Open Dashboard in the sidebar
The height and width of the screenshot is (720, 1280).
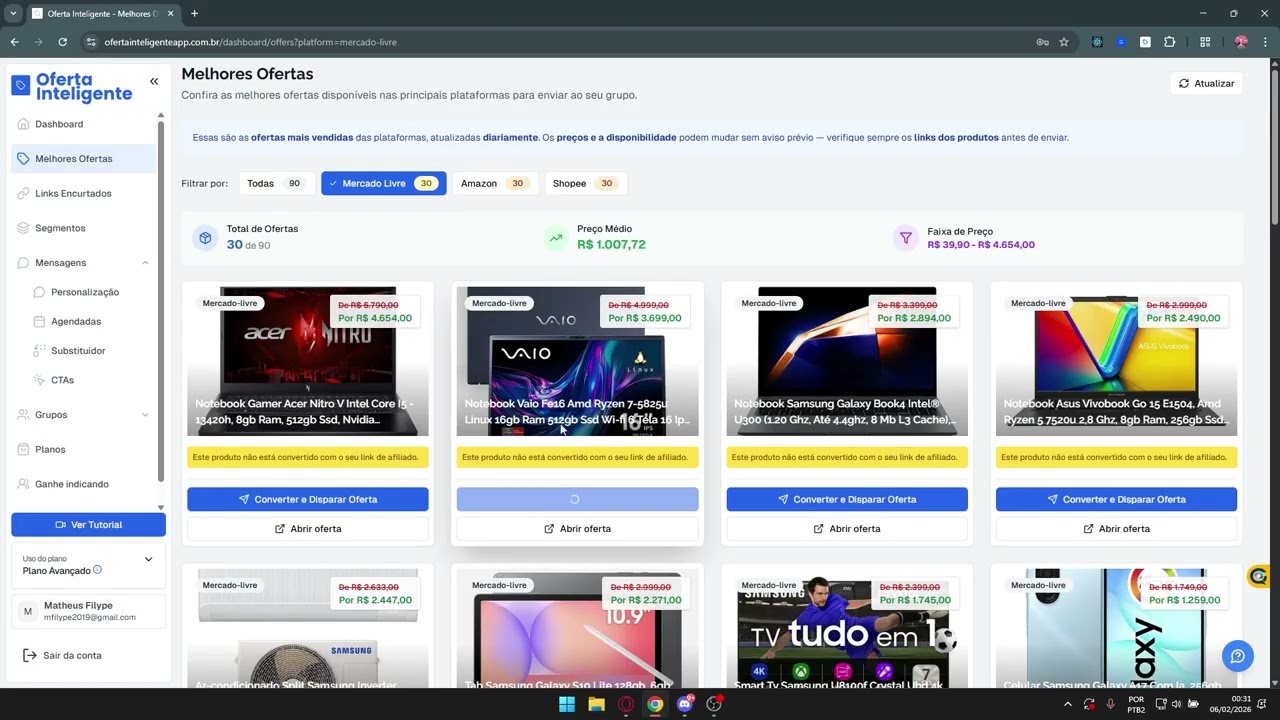pos(84,124)
